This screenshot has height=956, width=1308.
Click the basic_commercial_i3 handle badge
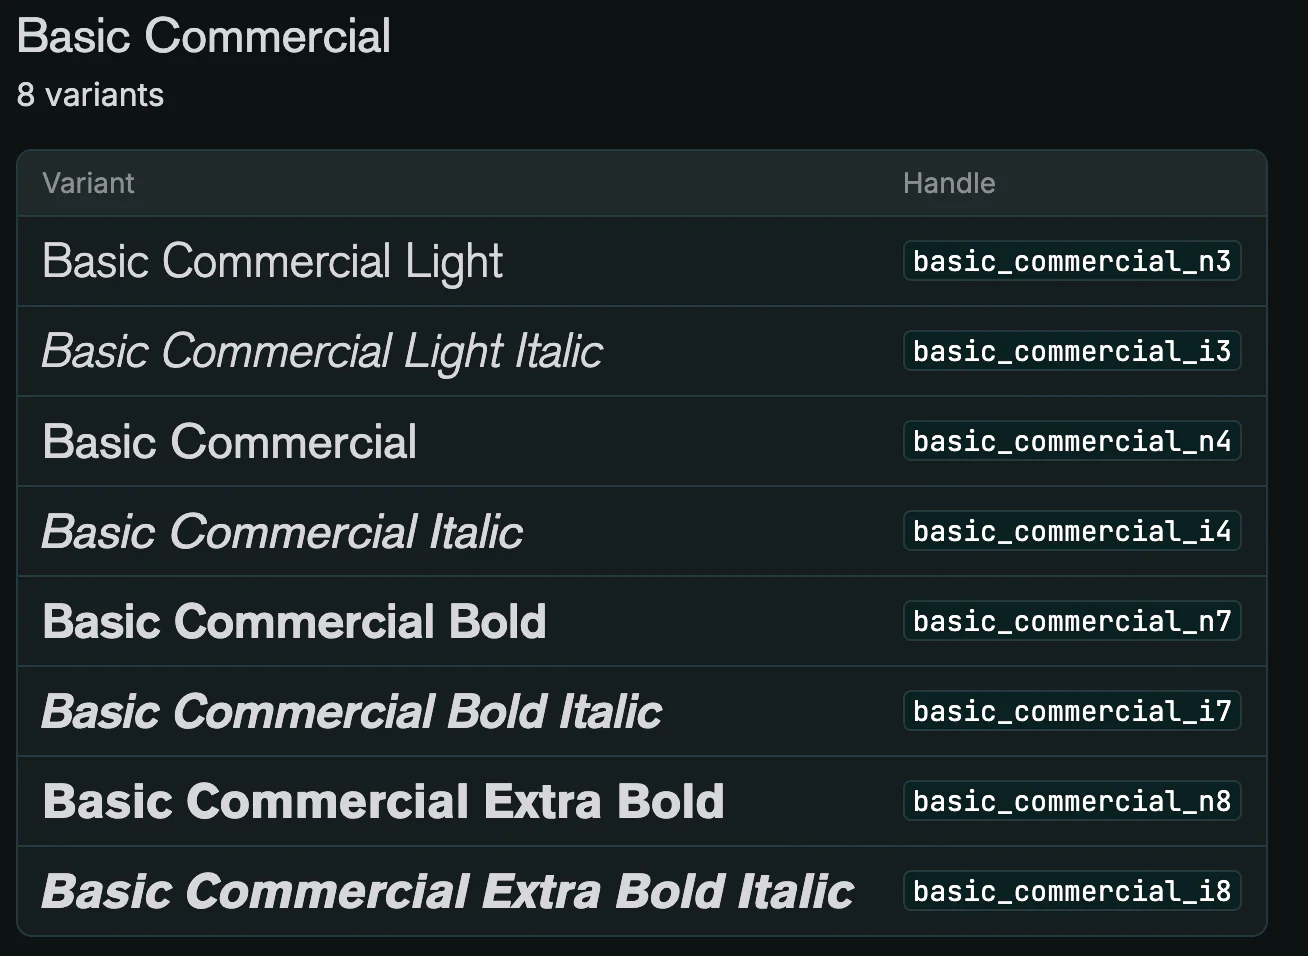click(1071, 351)
